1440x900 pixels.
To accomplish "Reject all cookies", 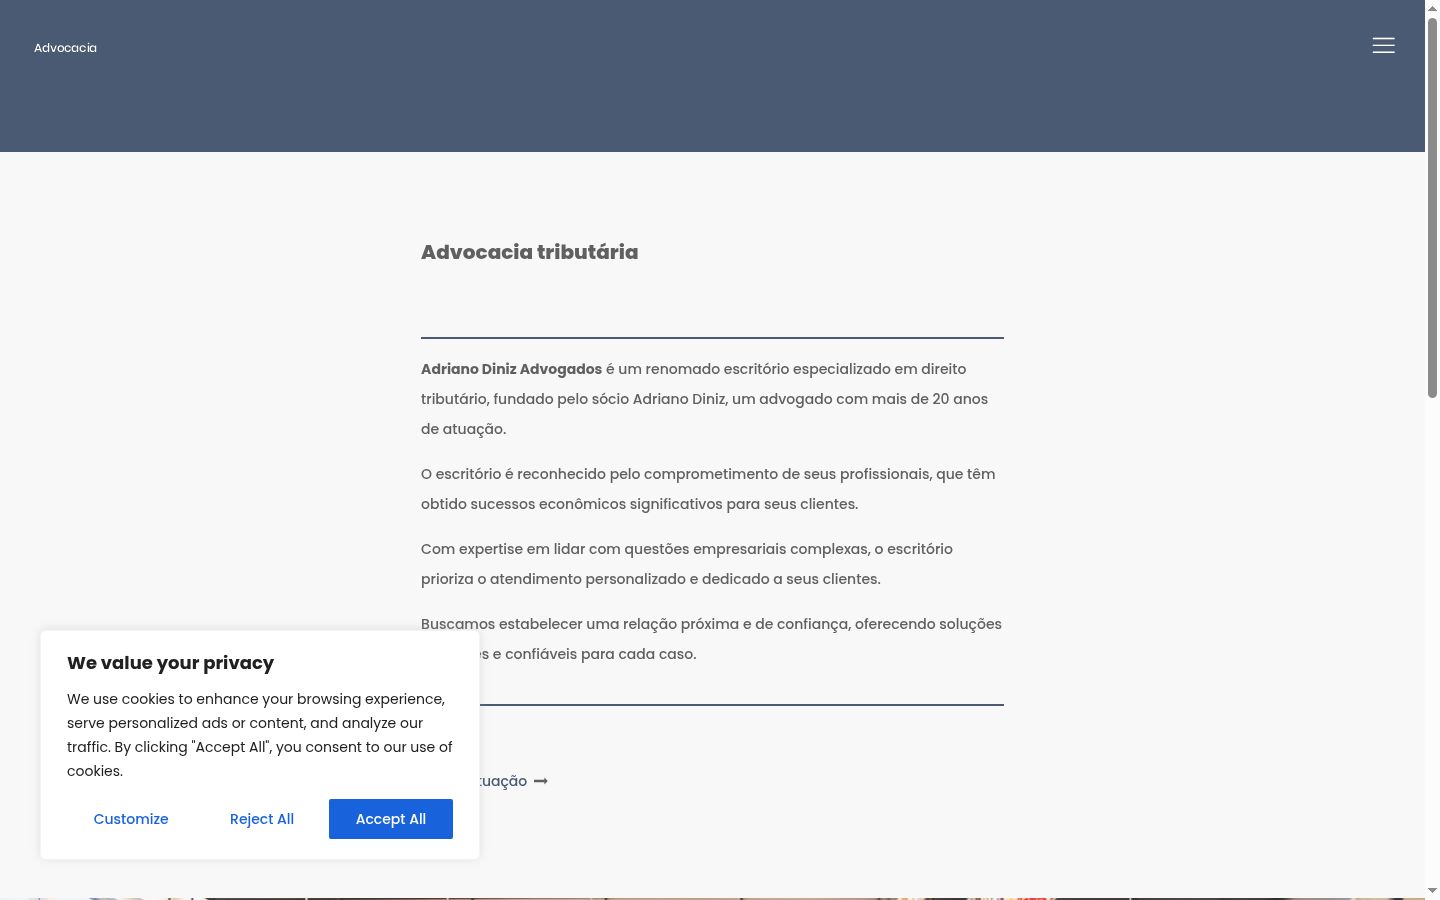I will coord(262,819).
